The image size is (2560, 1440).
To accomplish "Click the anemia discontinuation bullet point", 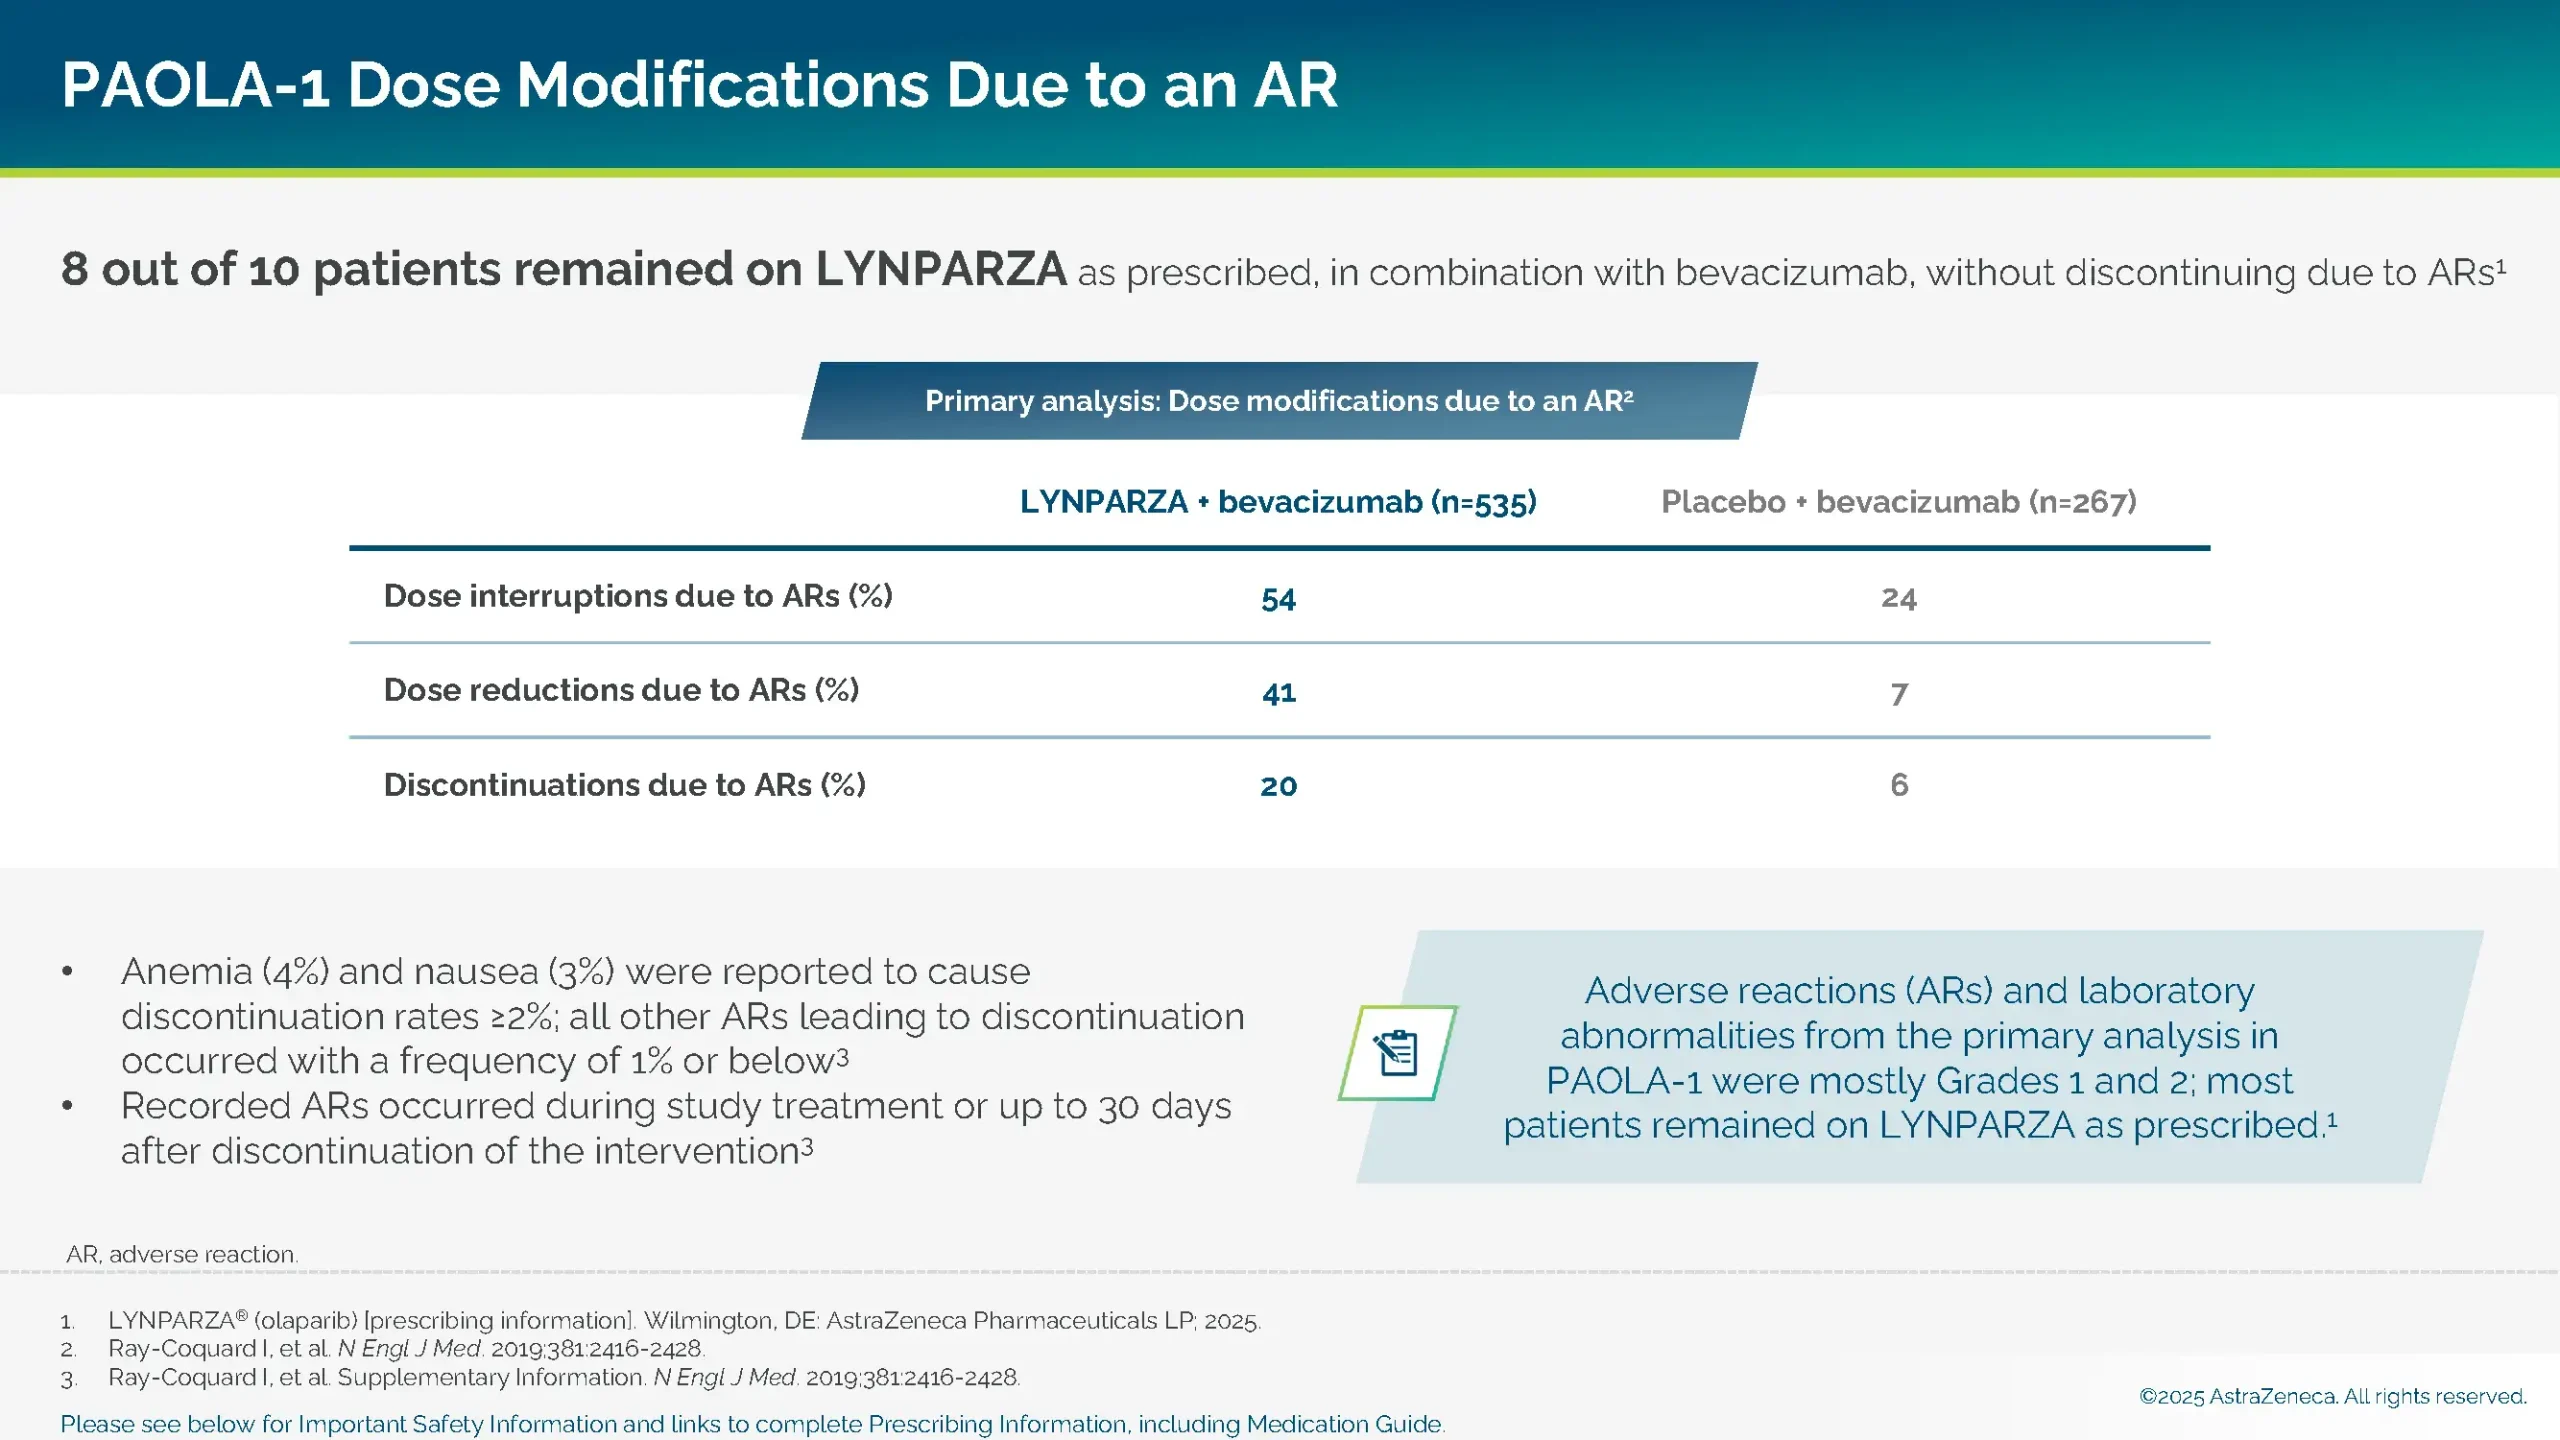I will pos(683,1015).
